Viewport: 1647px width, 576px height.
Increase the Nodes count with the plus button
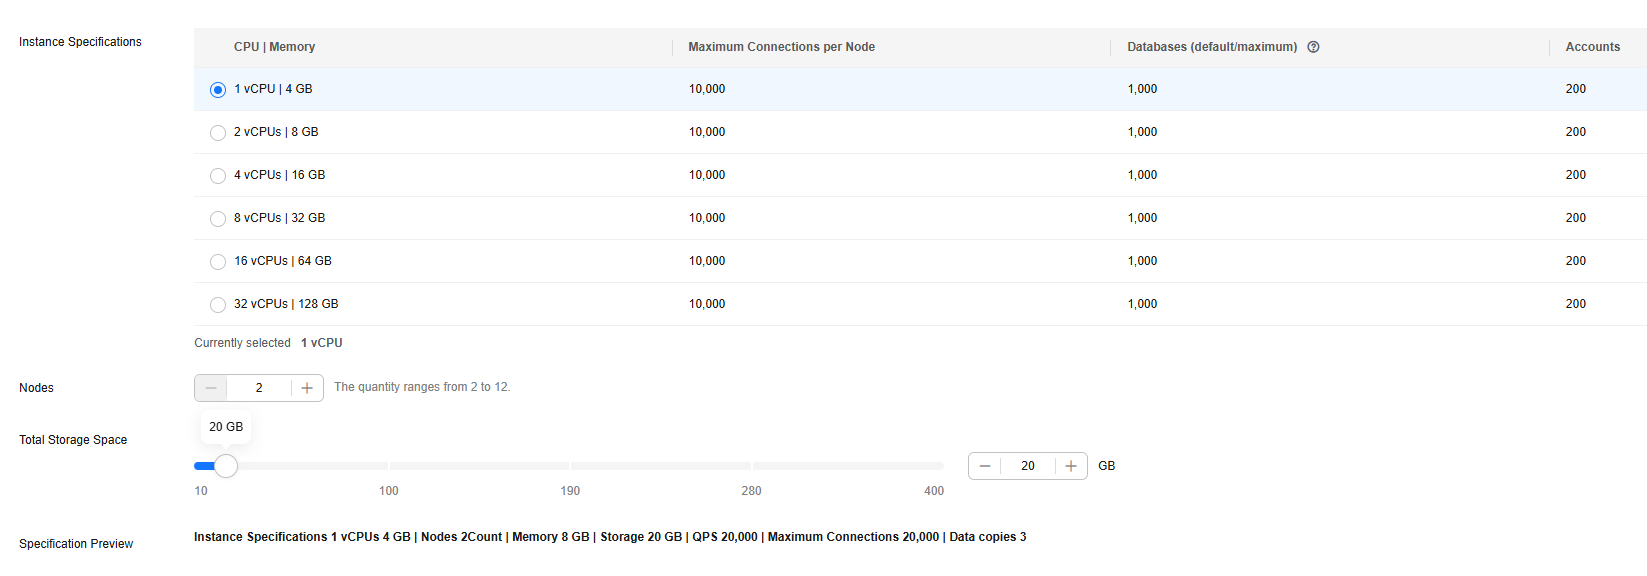(307, 388)
